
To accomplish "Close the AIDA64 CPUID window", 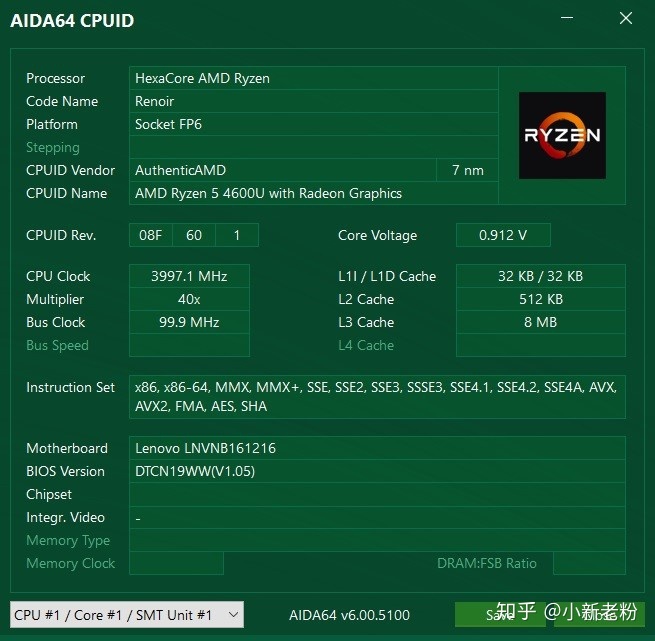I will tap(626, 18).
